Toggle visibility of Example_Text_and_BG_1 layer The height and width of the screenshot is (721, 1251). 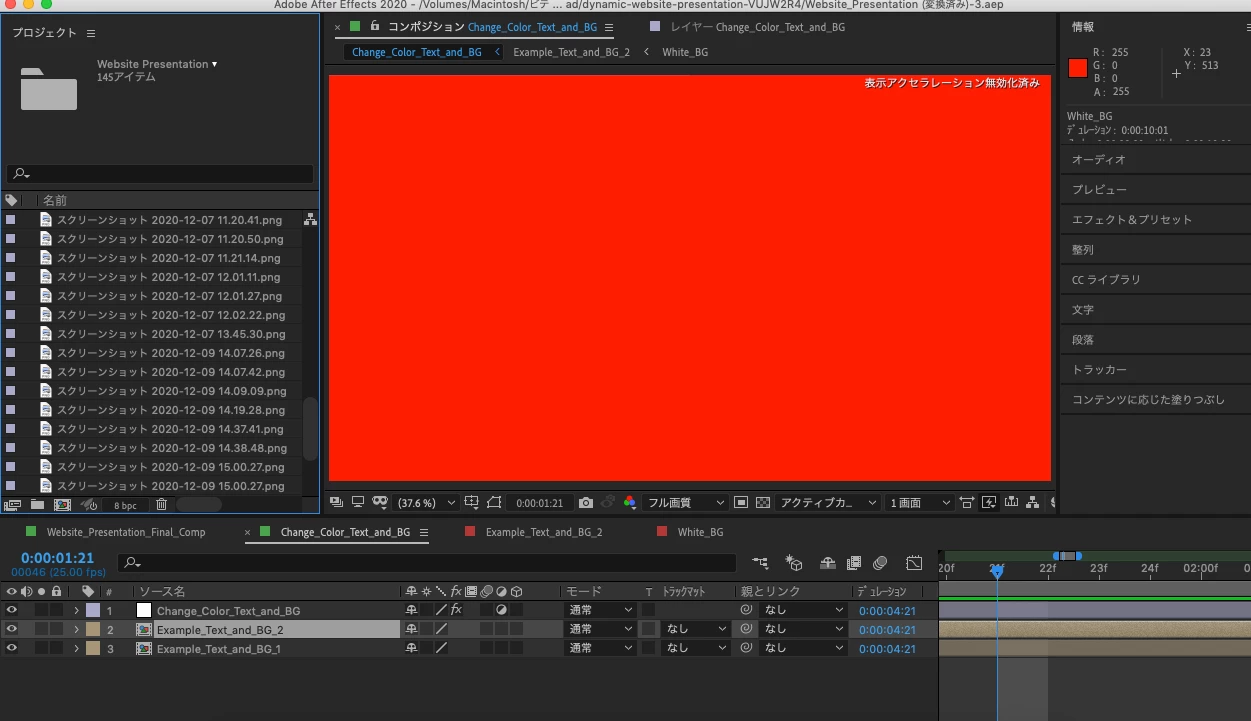tap(11, 648)
